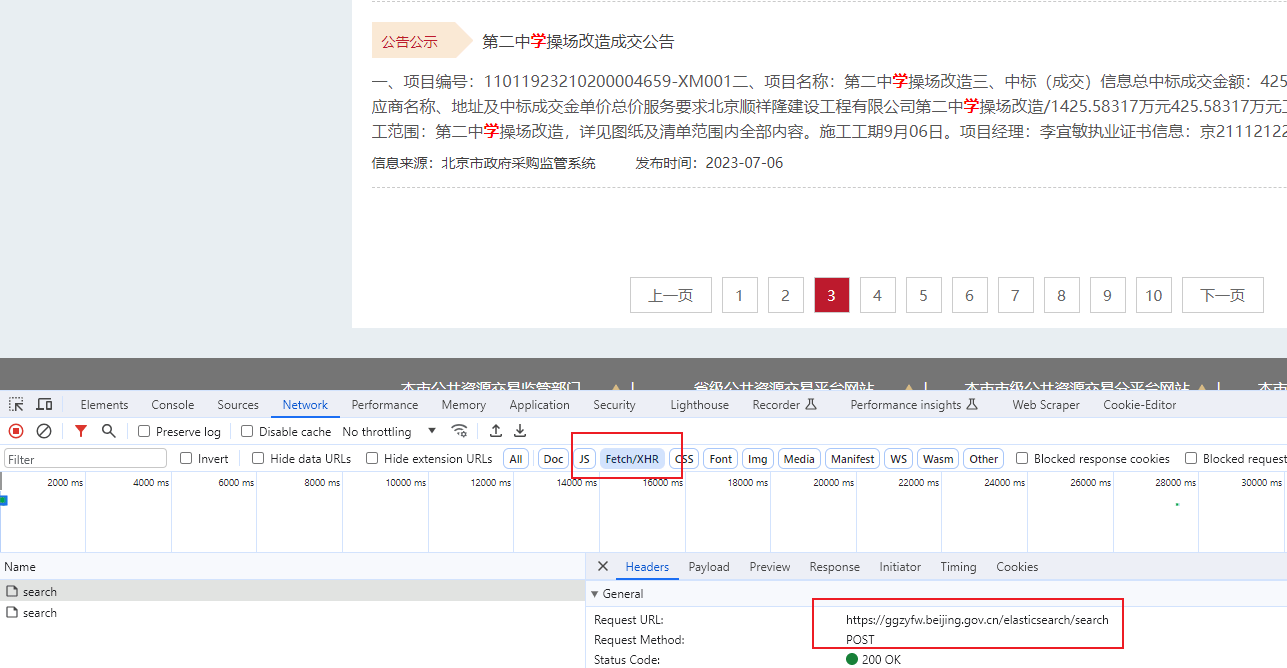Clear the network log
The height and width of the screenshot is (668, 1287).
click(44, 431)
